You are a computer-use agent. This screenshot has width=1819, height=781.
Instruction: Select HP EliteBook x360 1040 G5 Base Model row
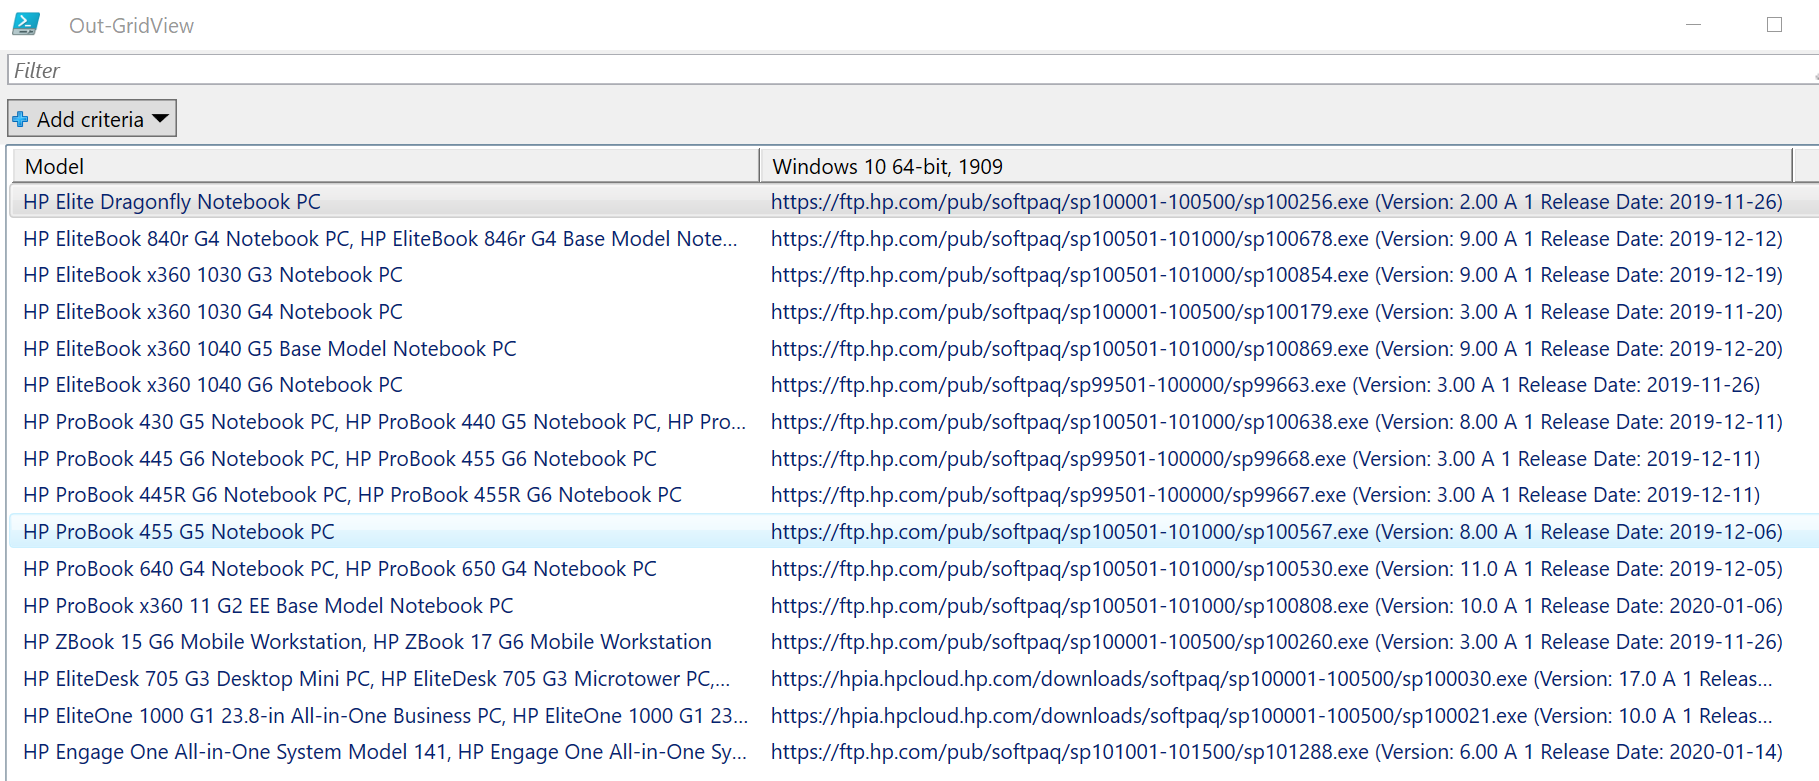270,349
